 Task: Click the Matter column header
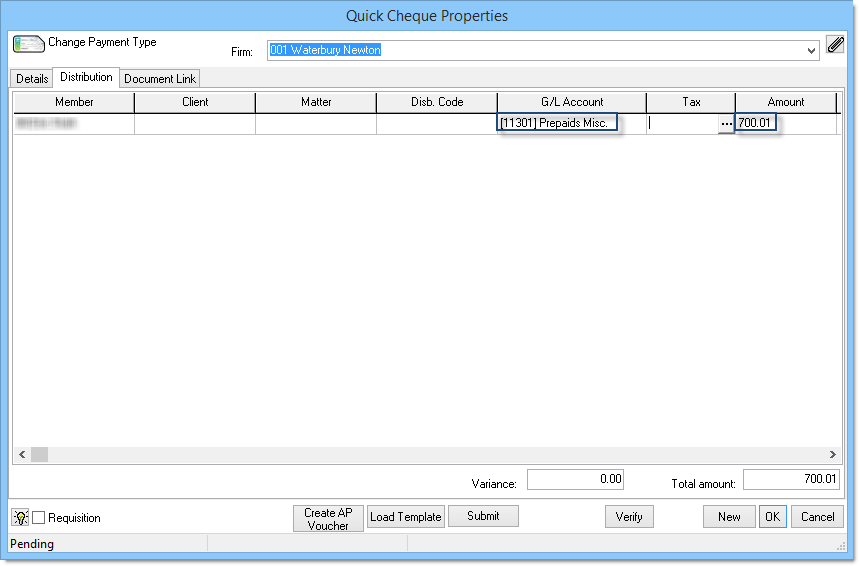coord(316,102)
